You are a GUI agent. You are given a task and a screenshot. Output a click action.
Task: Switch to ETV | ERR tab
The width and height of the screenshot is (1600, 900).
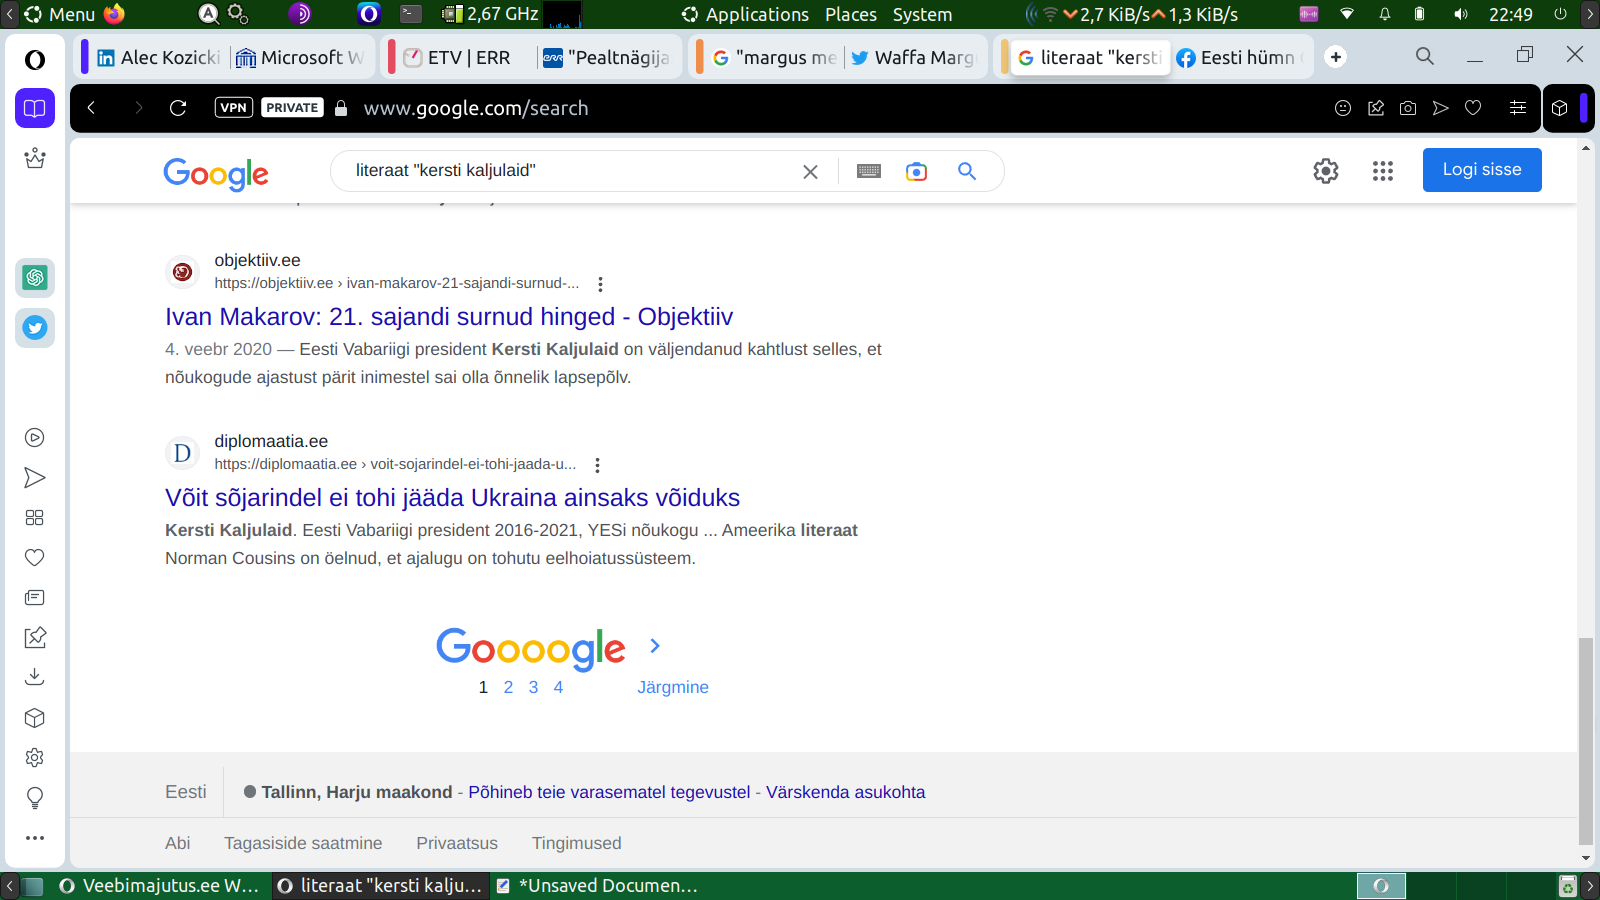coord(466,58)
